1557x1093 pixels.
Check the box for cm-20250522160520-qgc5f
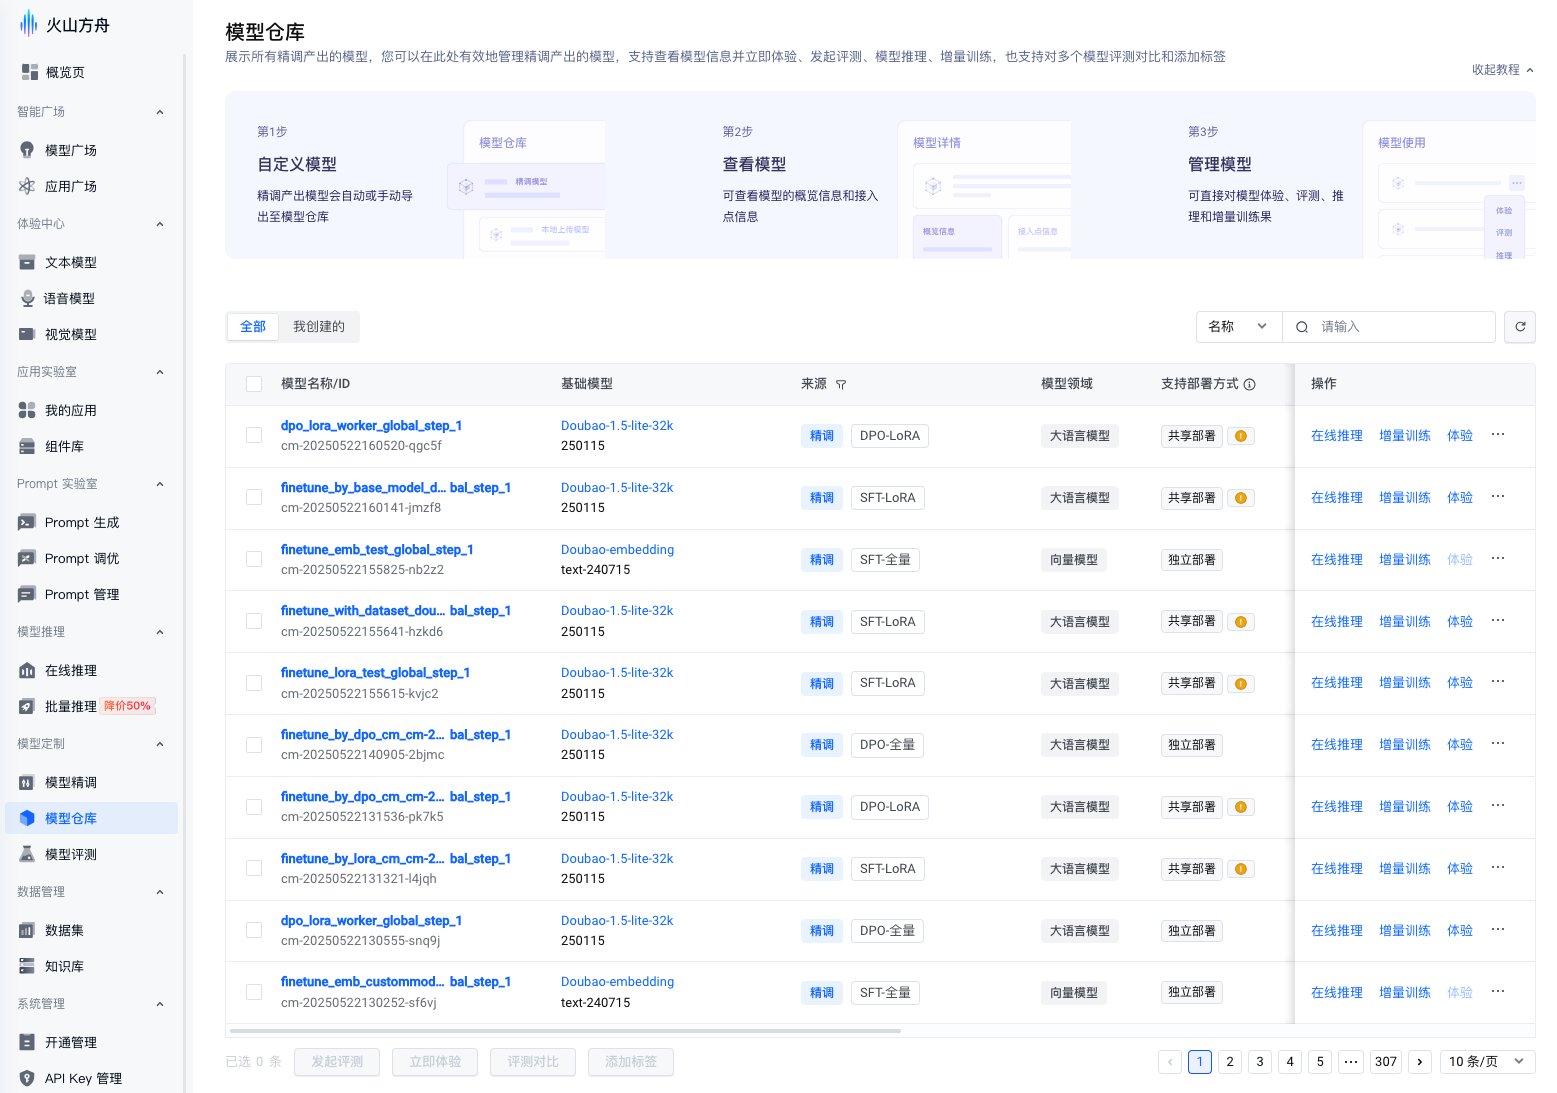click(254, 436)
